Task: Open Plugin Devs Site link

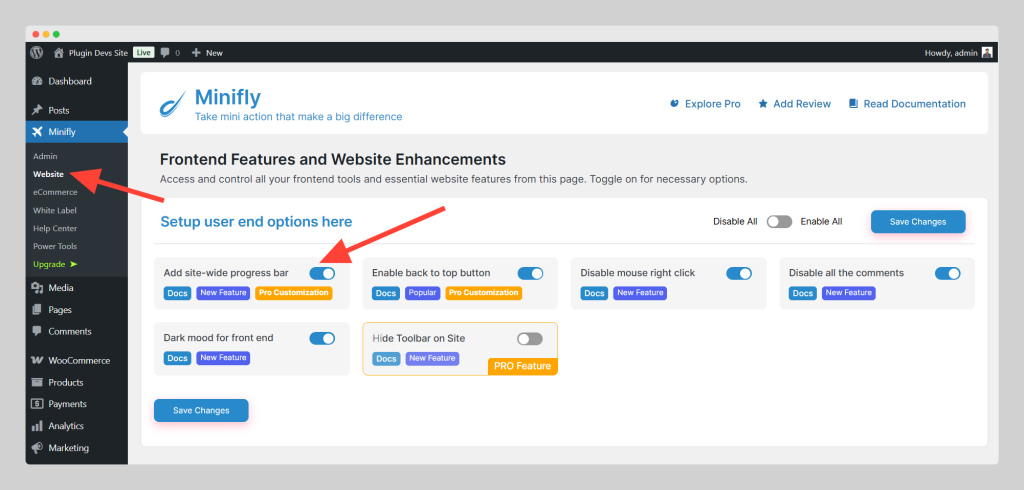Action: coord(98,53)
